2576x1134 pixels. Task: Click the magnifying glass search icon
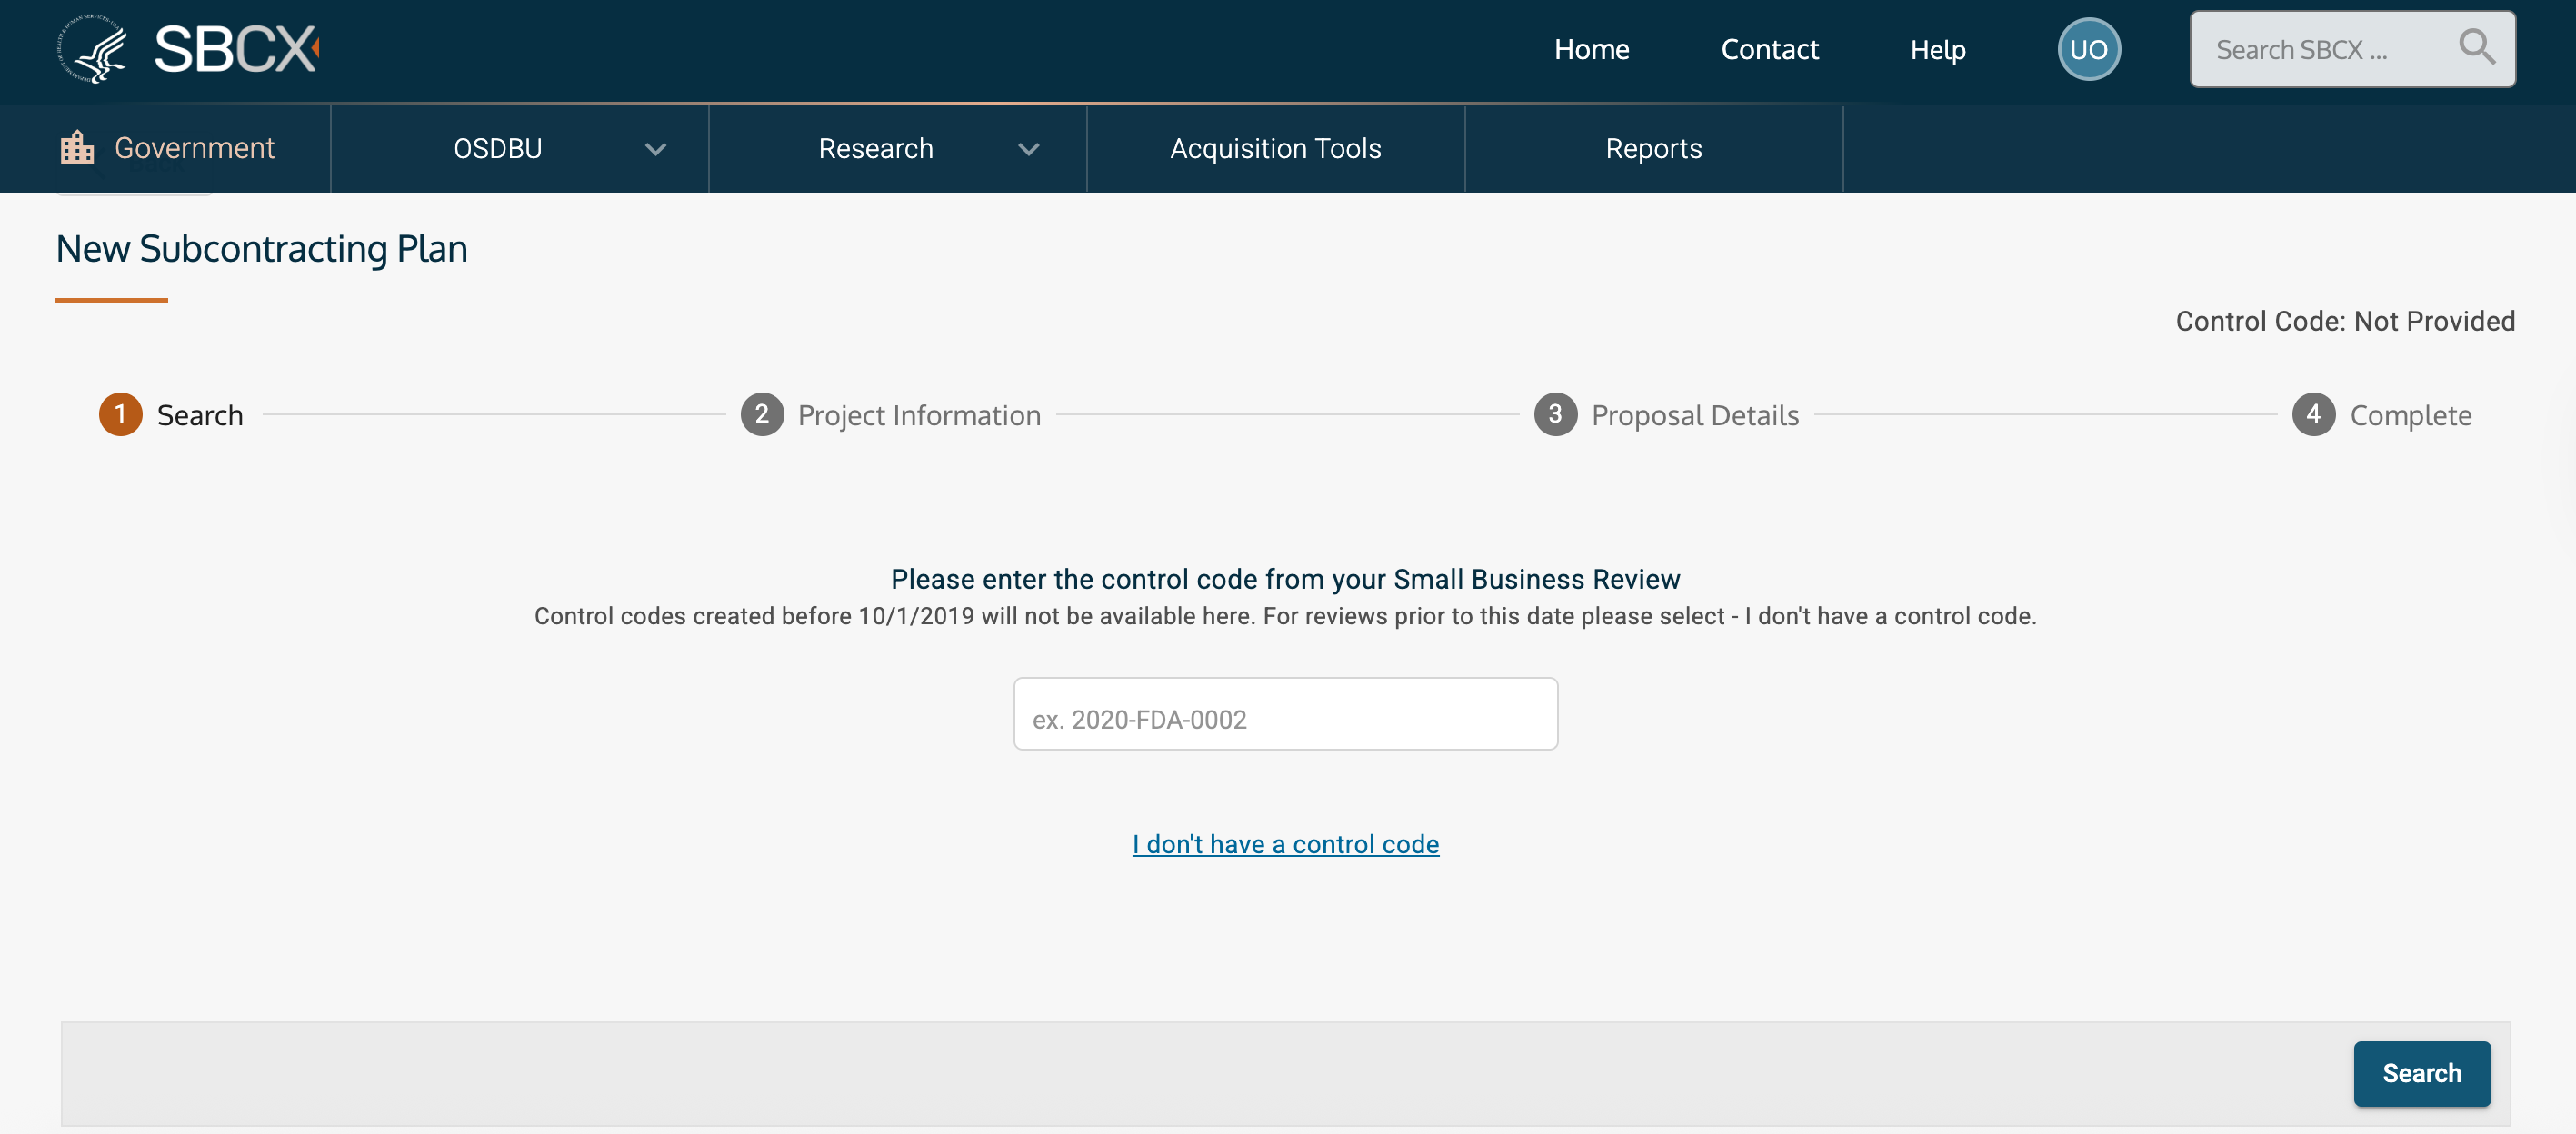[x=2475, y=46]
